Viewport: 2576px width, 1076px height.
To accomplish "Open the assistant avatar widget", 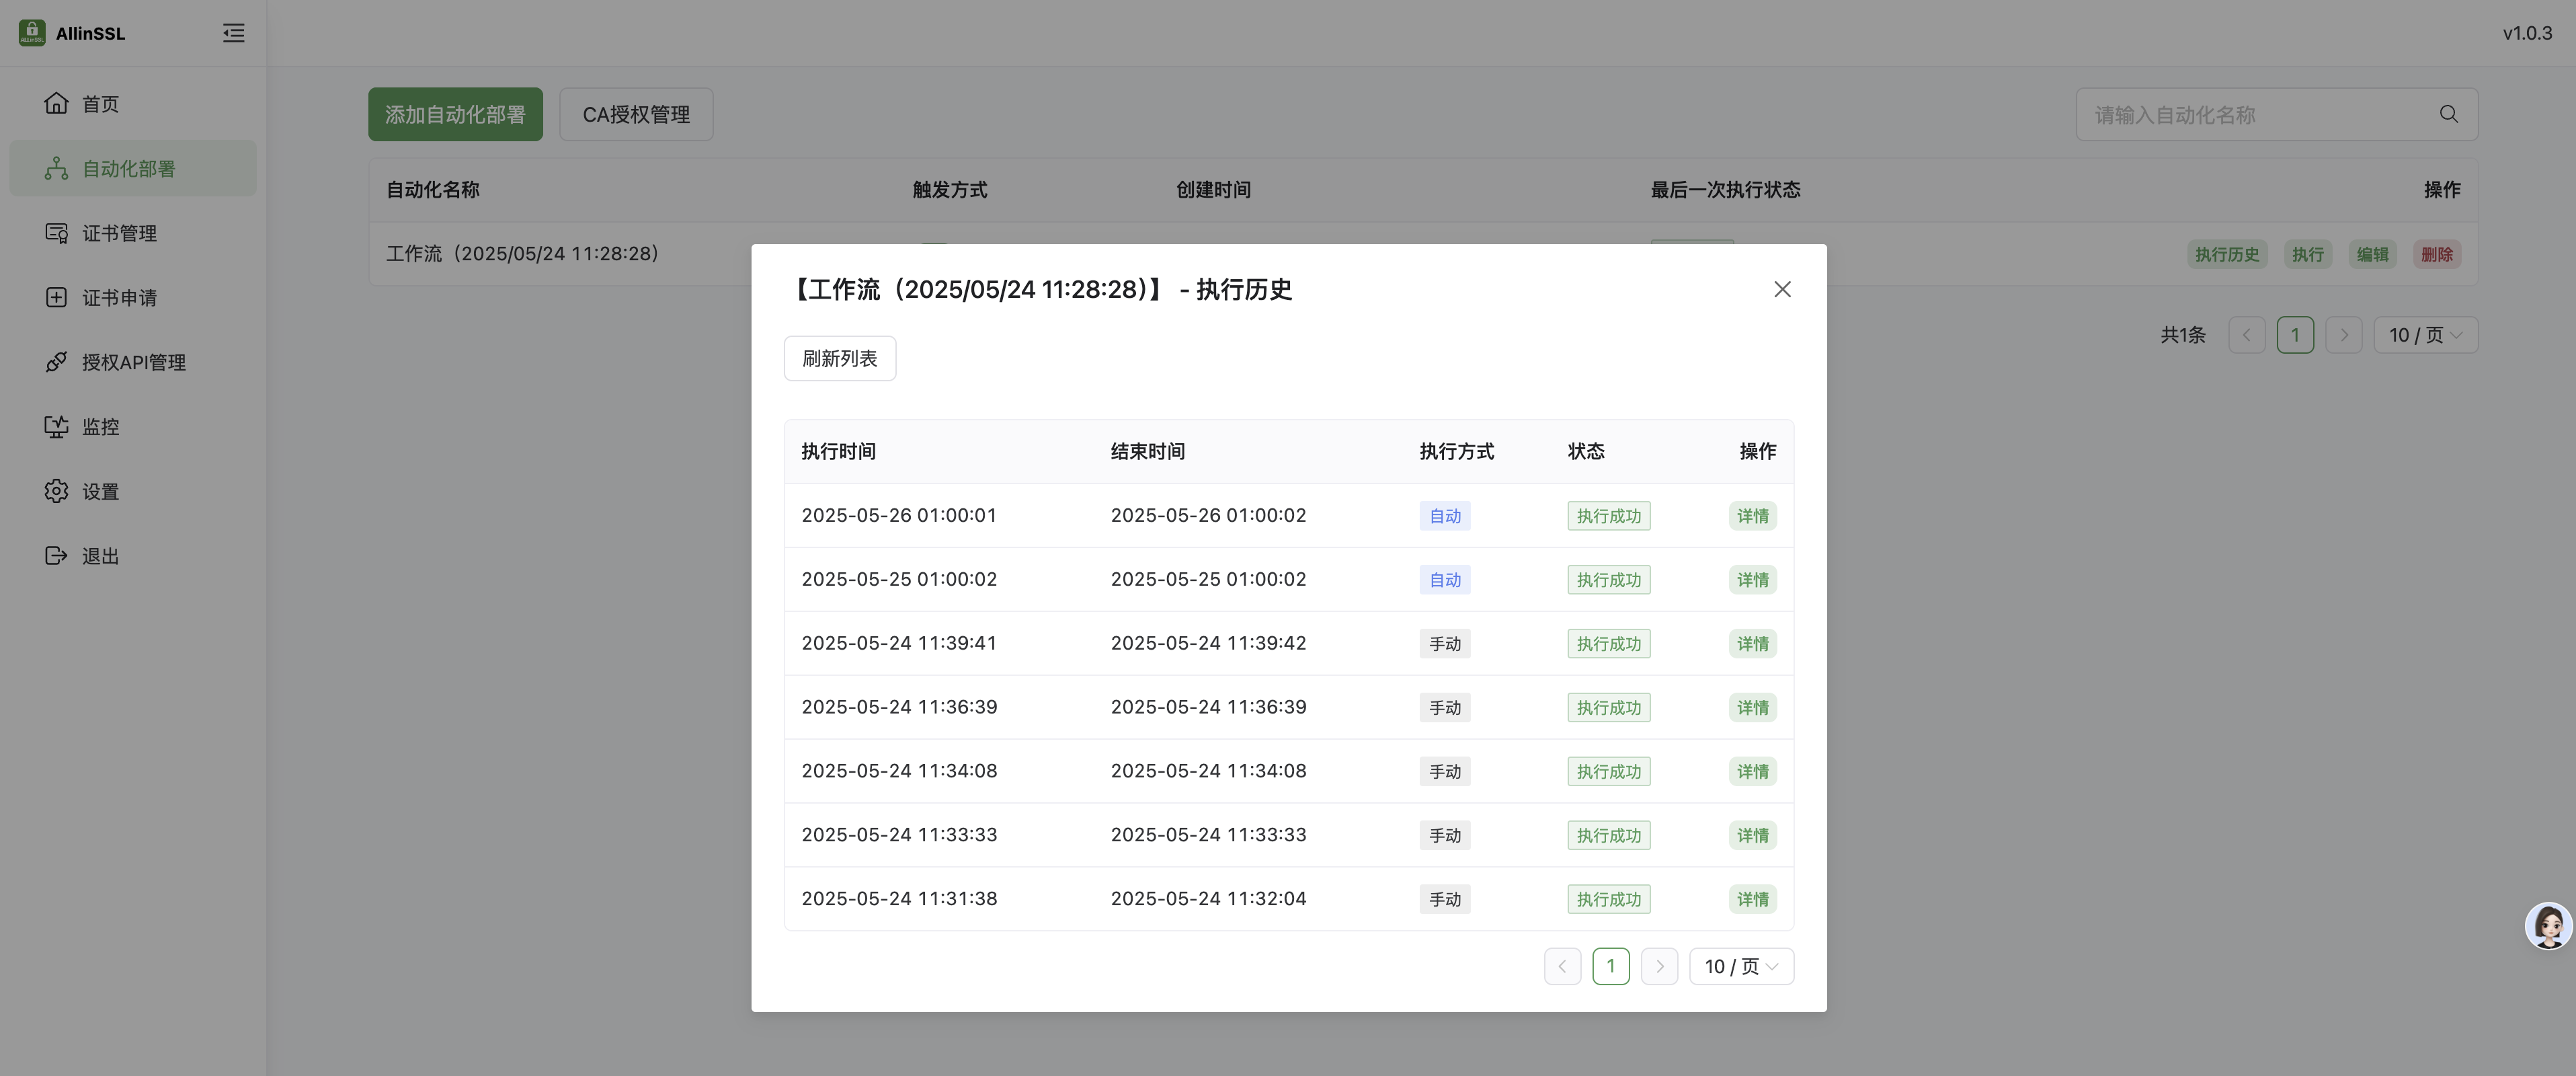I will (x=2548, y=926).
